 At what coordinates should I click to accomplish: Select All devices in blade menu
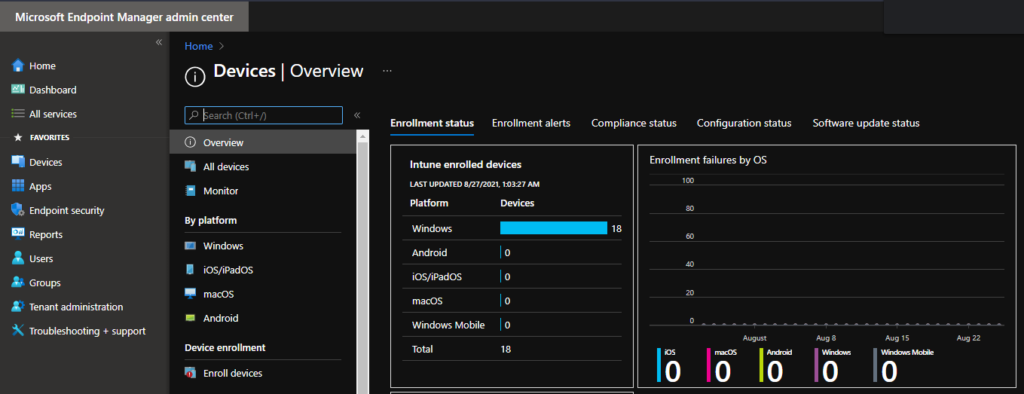click(x=226, y=167)
